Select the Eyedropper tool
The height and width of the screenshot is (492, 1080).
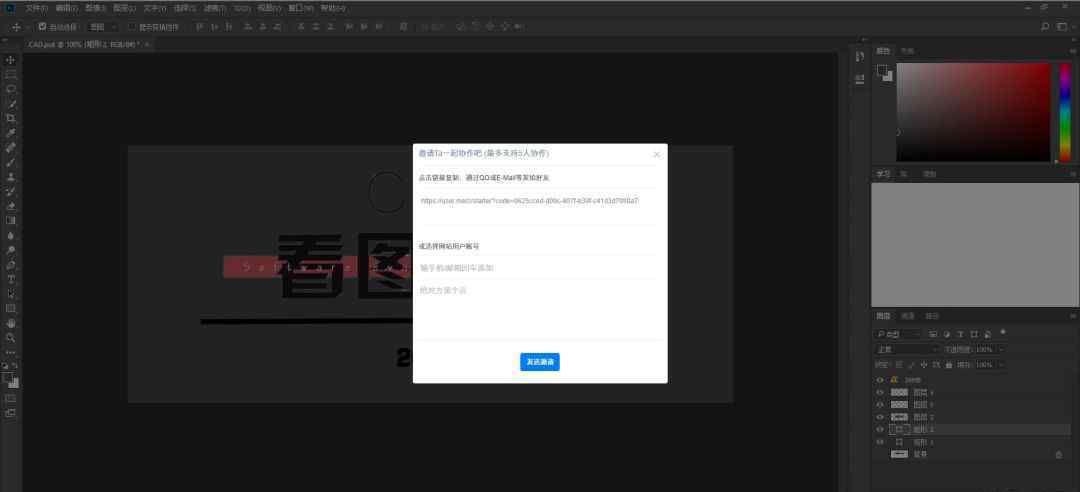point(11,133)
